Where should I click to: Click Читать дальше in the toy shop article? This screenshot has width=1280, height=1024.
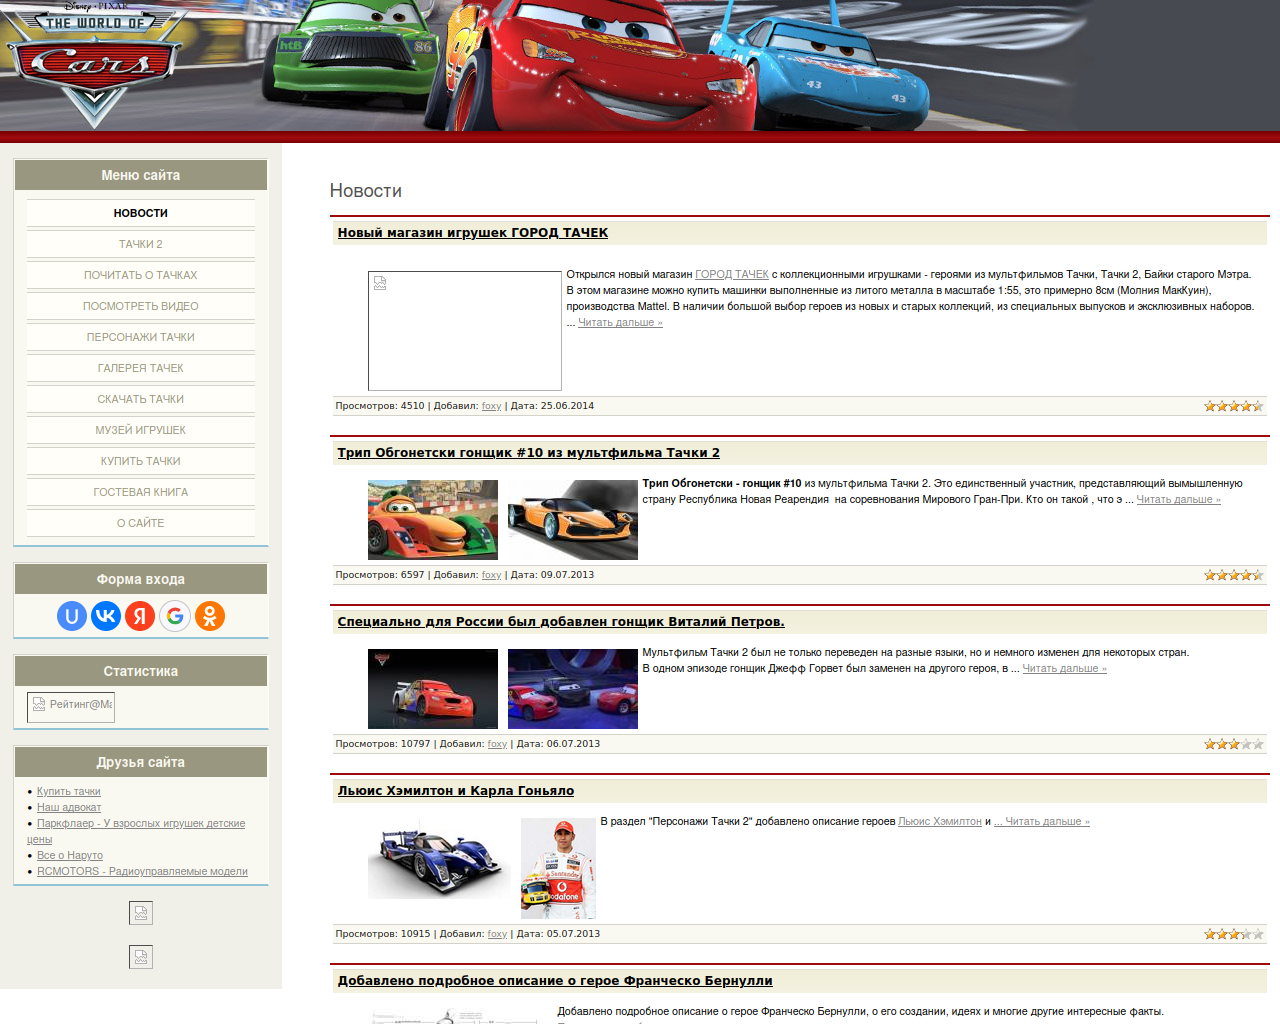(620, 322)
